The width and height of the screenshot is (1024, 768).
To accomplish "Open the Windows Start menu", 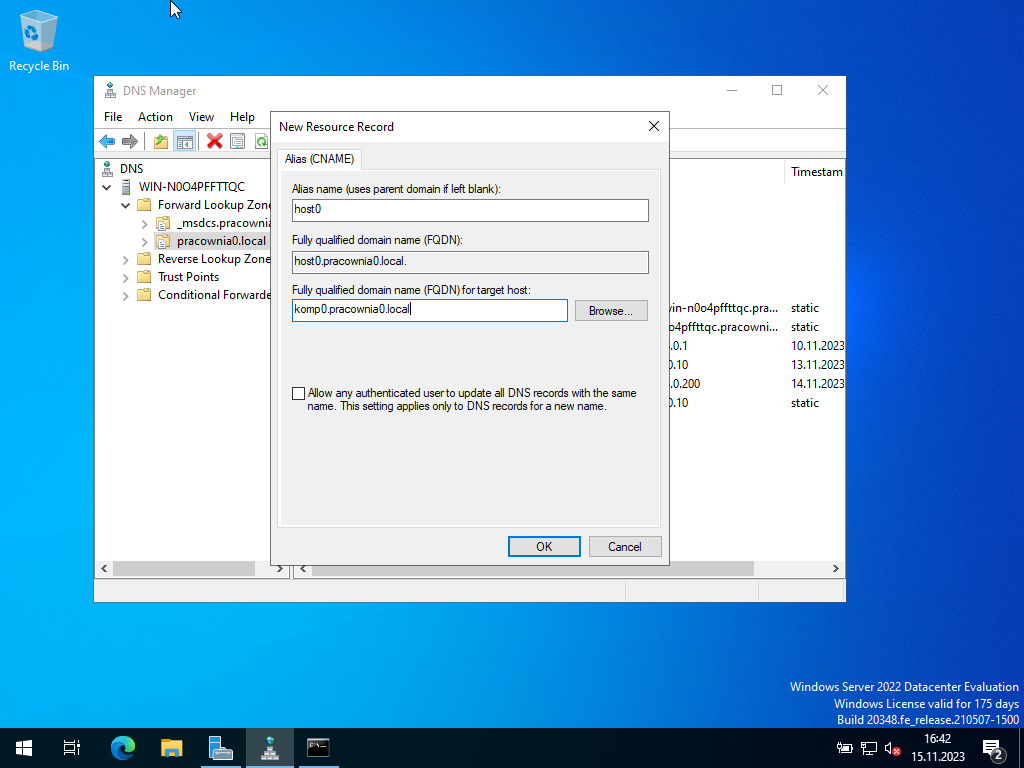I will 24,748.
